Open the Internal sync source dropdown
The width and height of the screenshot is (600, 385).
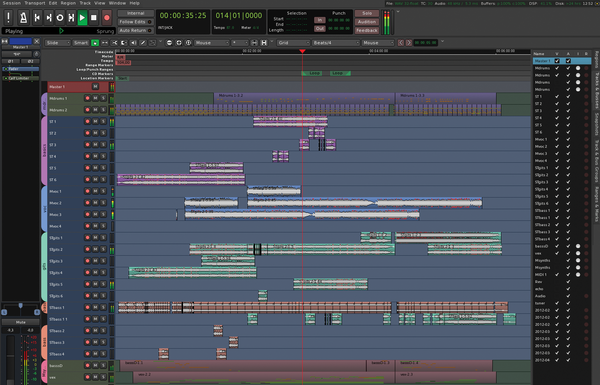pyautogui.click(x=135, y=13)
